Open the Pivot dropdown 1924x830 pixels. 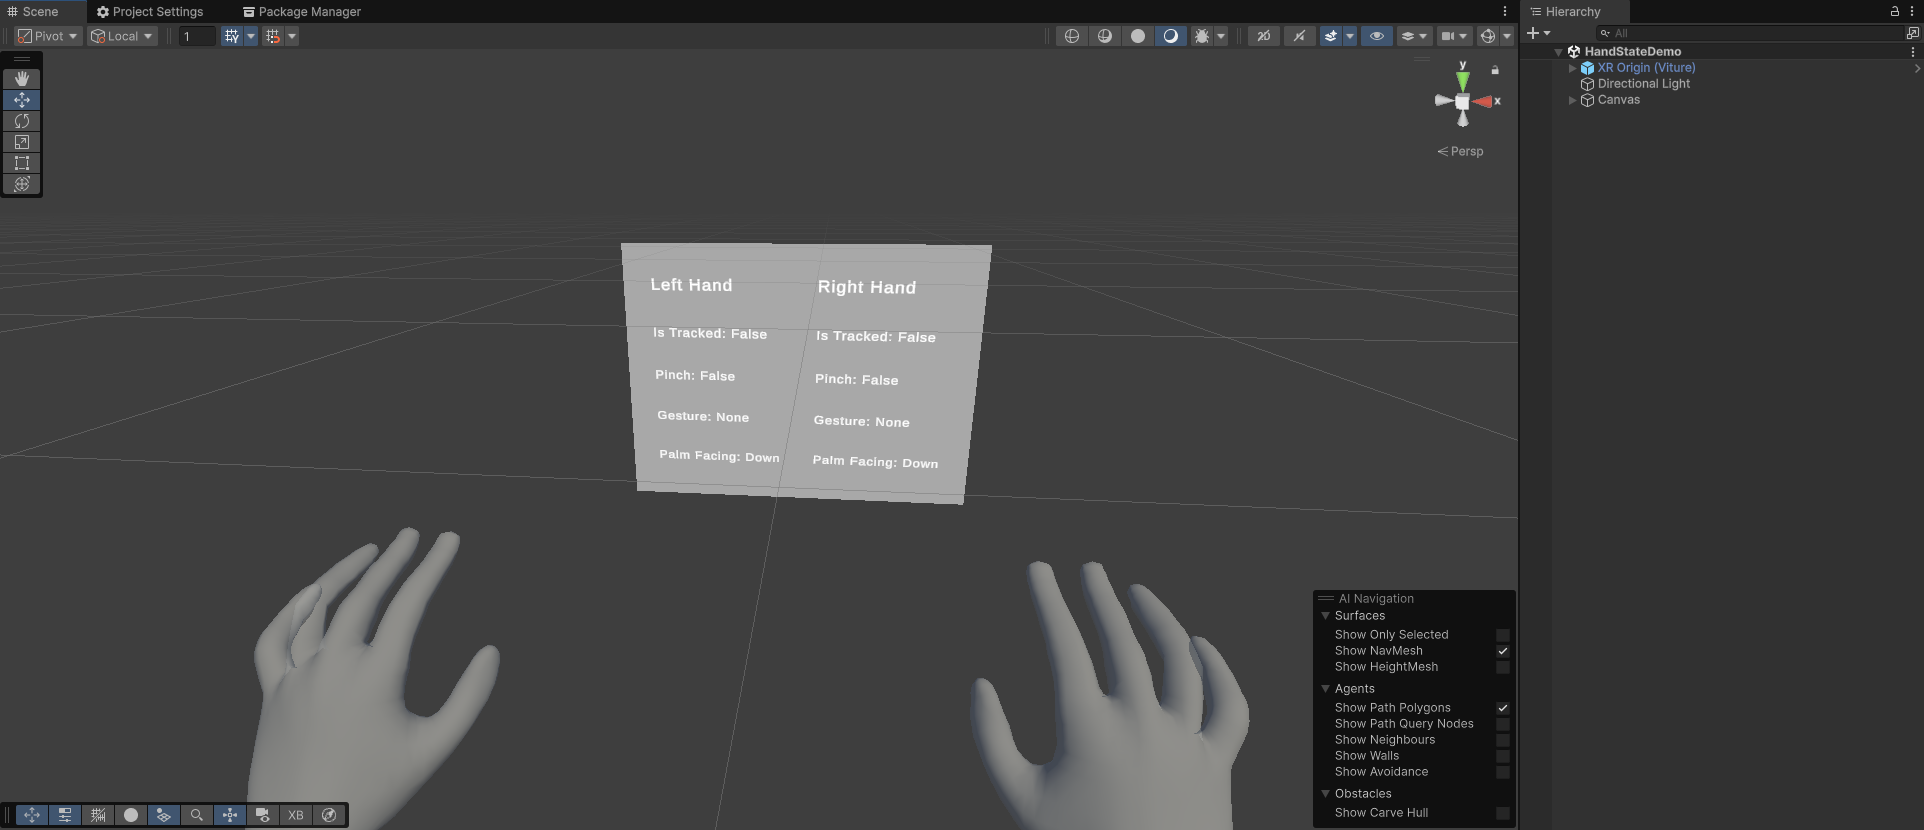[48, 36]
